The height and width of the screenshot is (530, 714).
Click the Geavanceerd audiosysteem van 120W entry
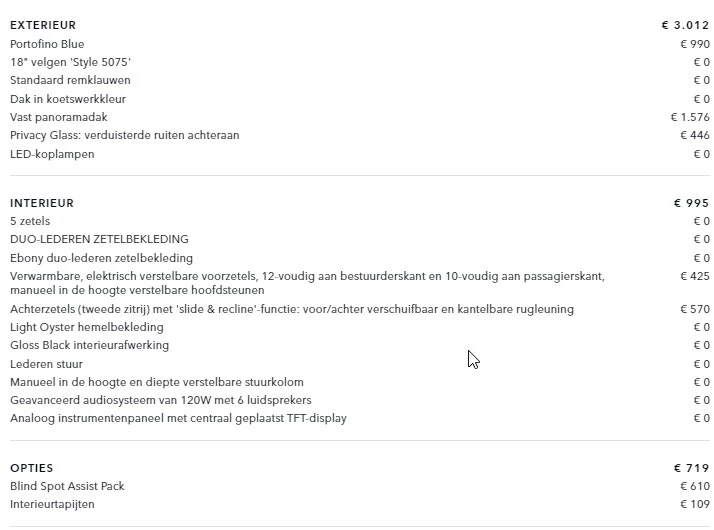pyautogui.click(x=160, y=400)
